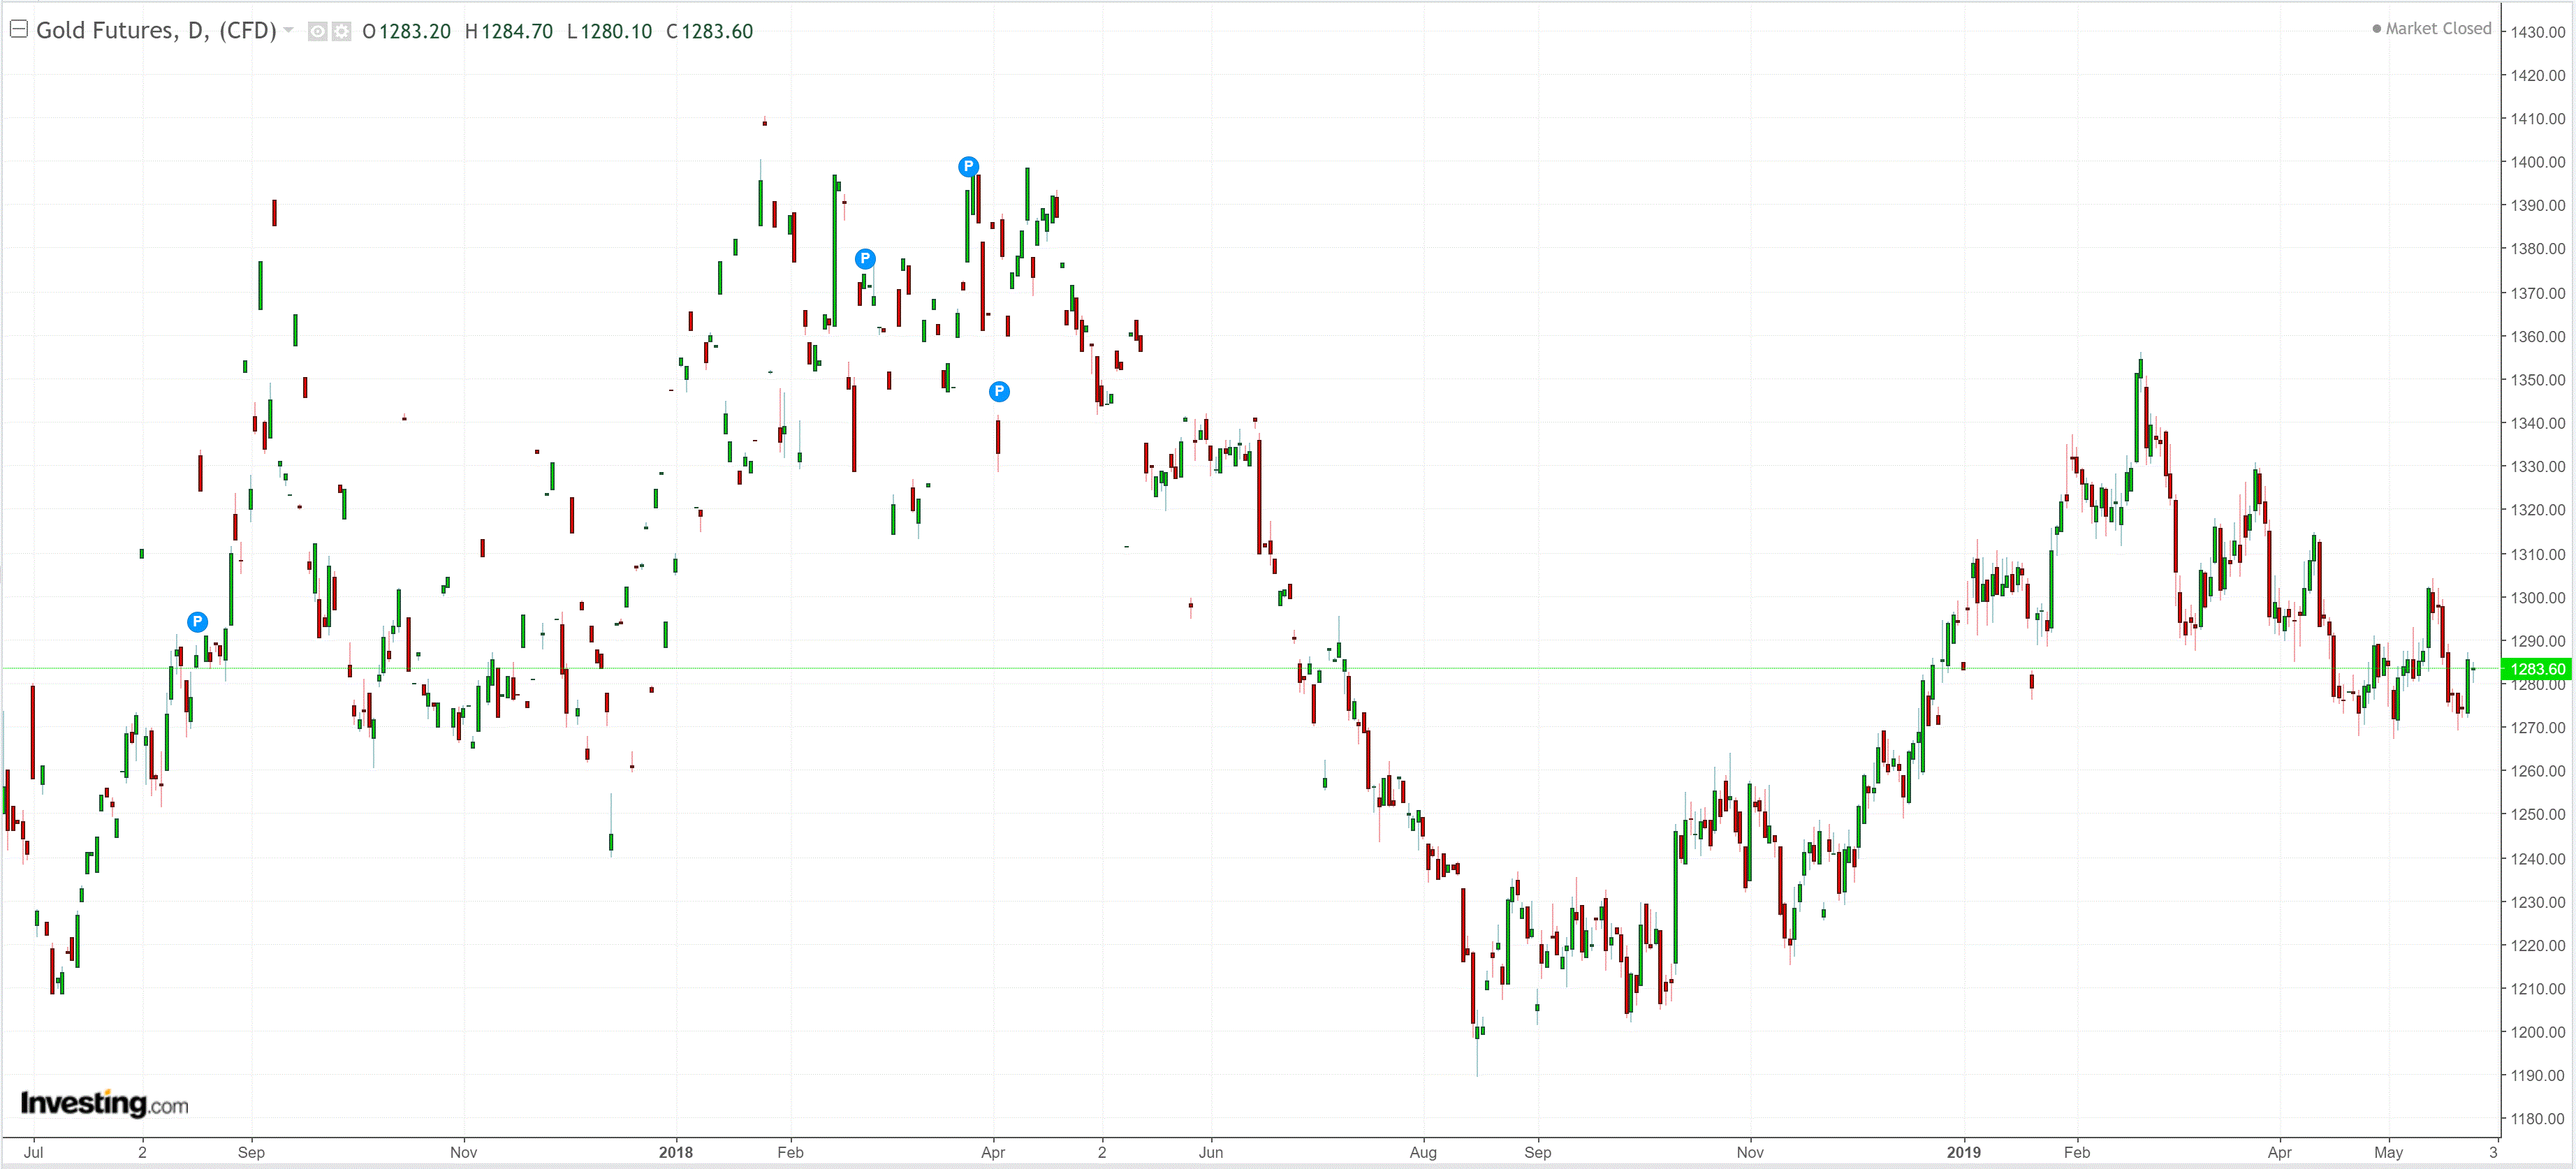This screenshot has height=1169, width=2576.
Task: Click the P marker near the 1380 level
Action: (x=865, y=258)
